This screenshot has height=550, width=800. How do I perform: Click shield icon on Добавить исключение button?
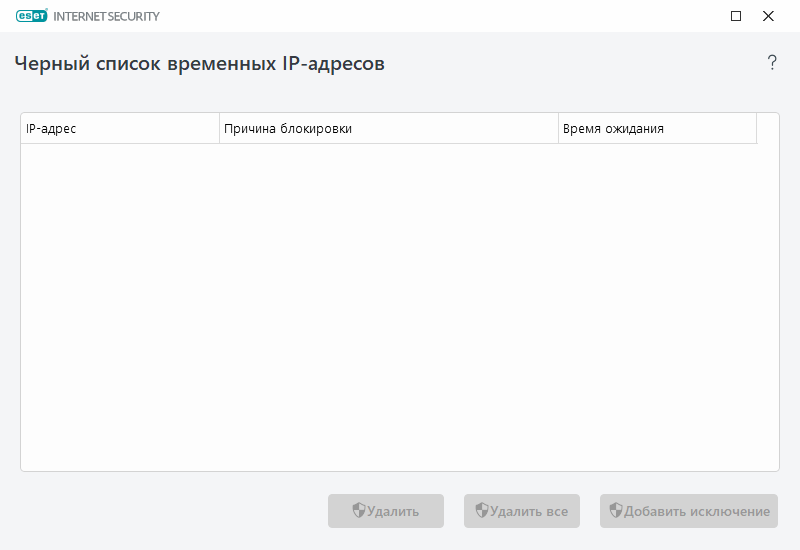click(616, 511)
